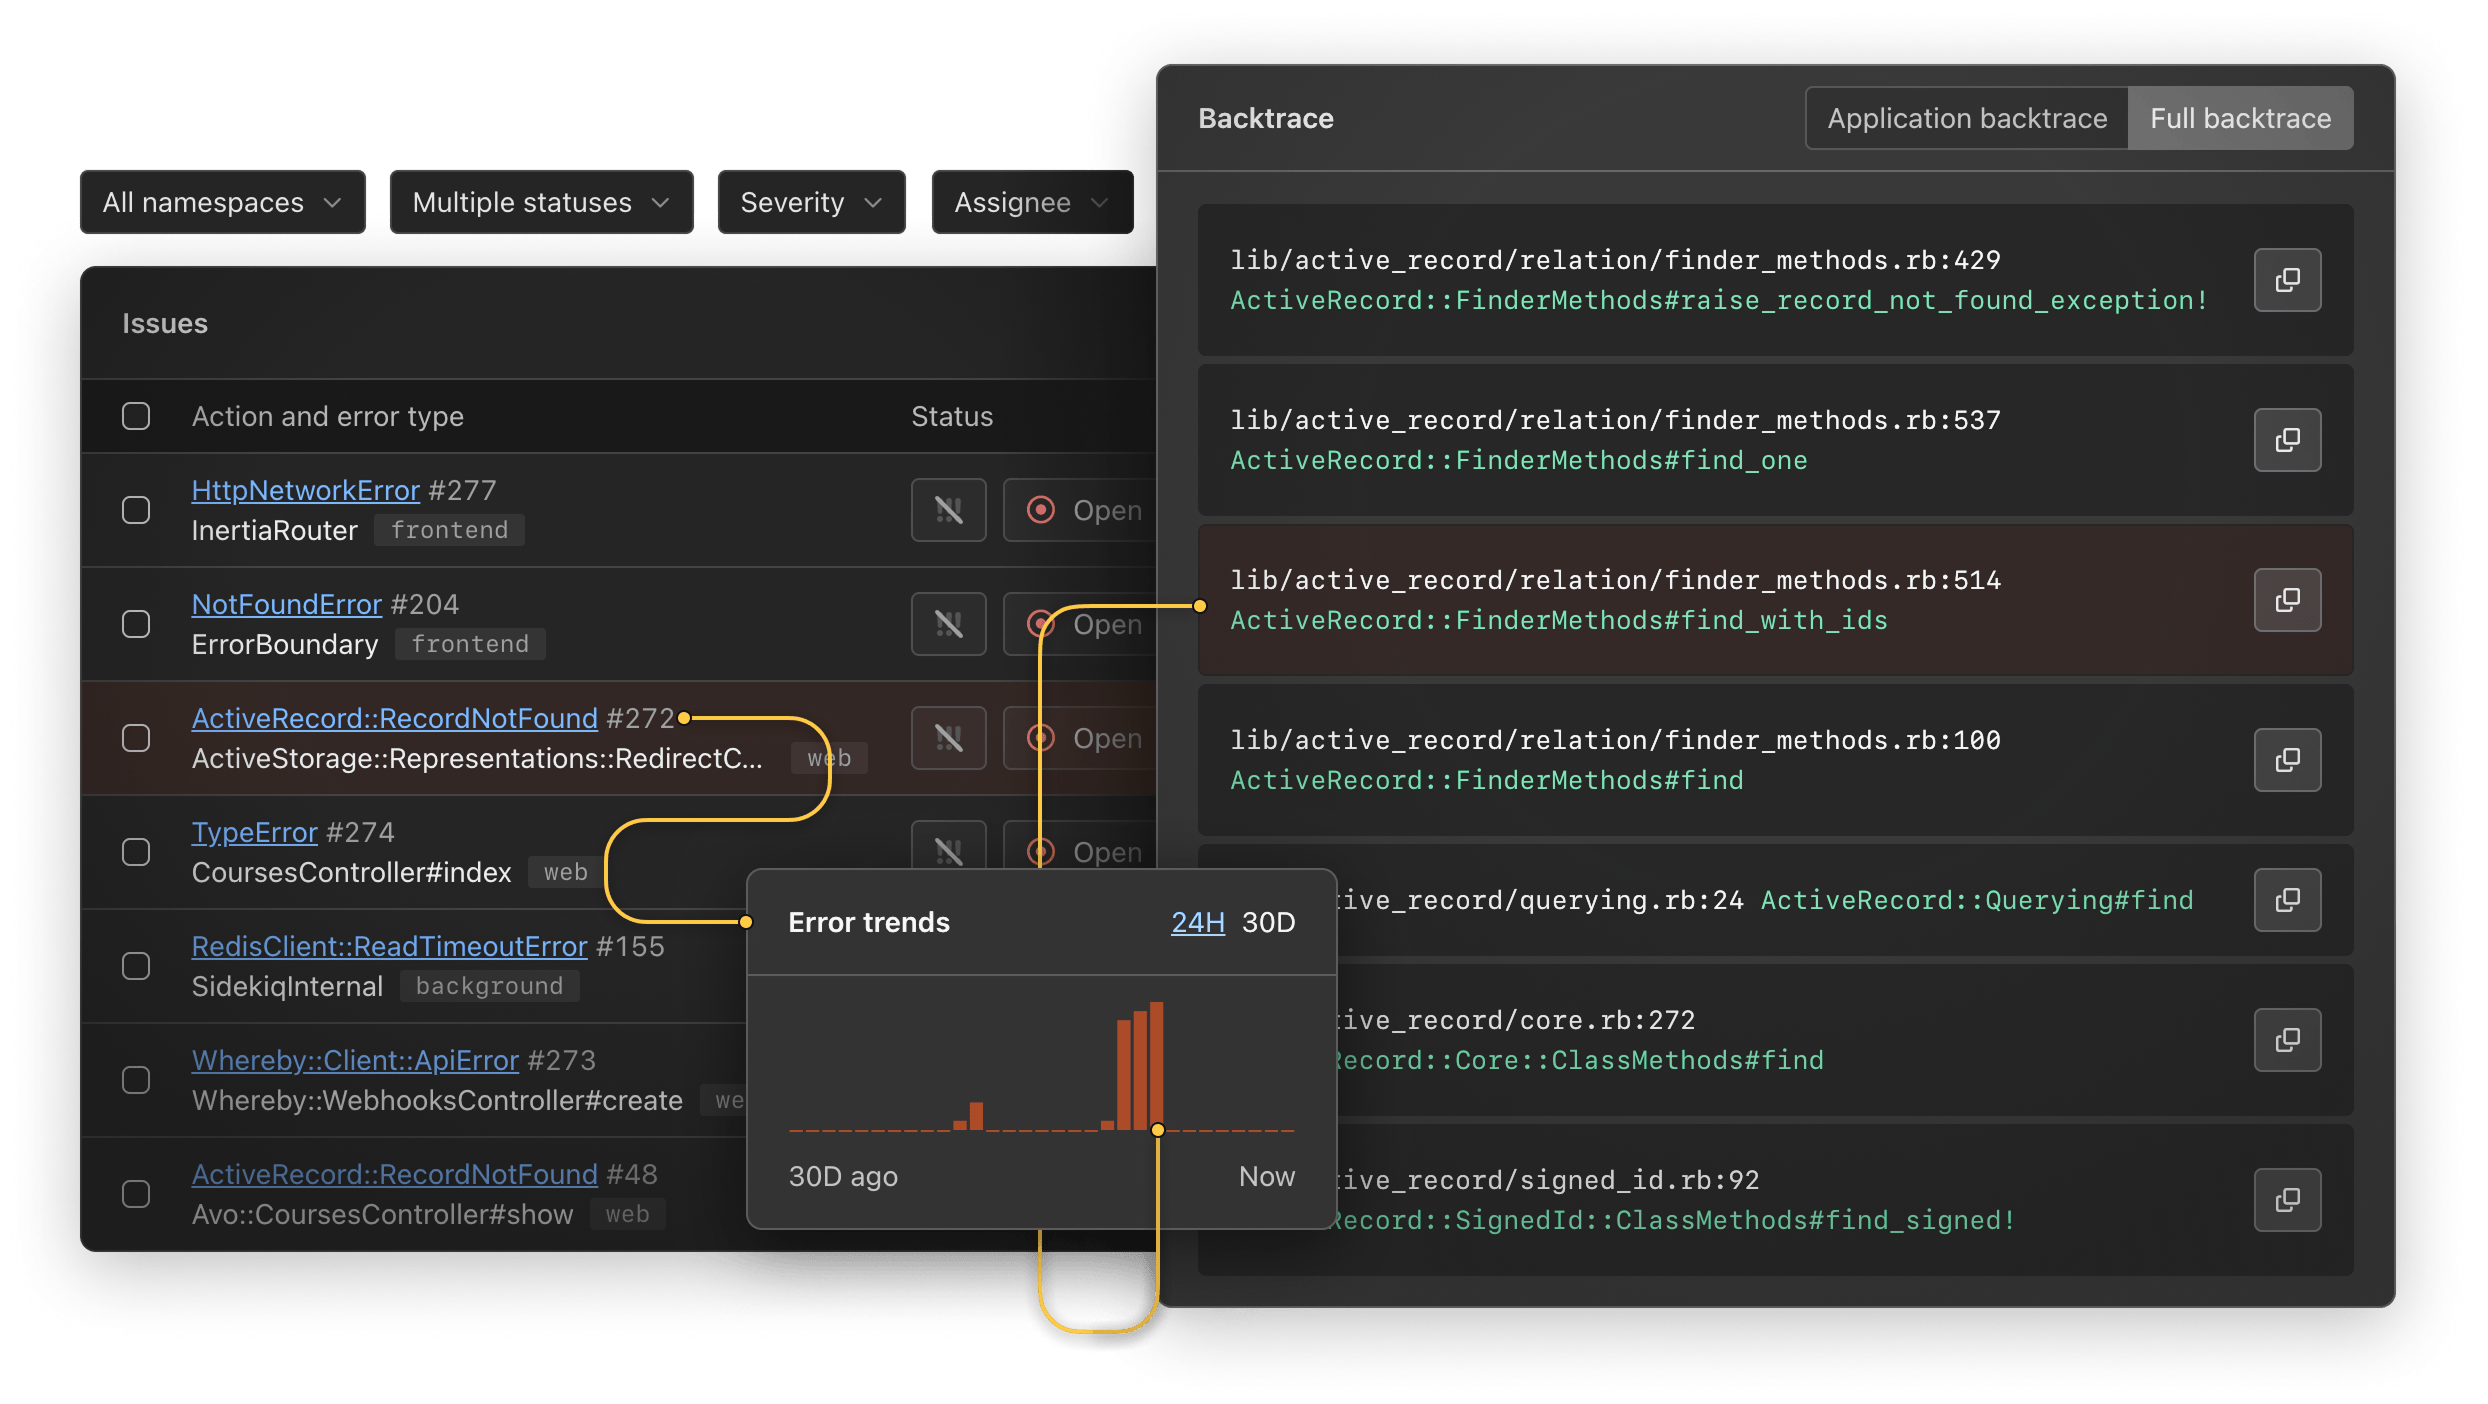Expand the Severity filter dropdown
2488x1404 pixels.
coord(811,202)
